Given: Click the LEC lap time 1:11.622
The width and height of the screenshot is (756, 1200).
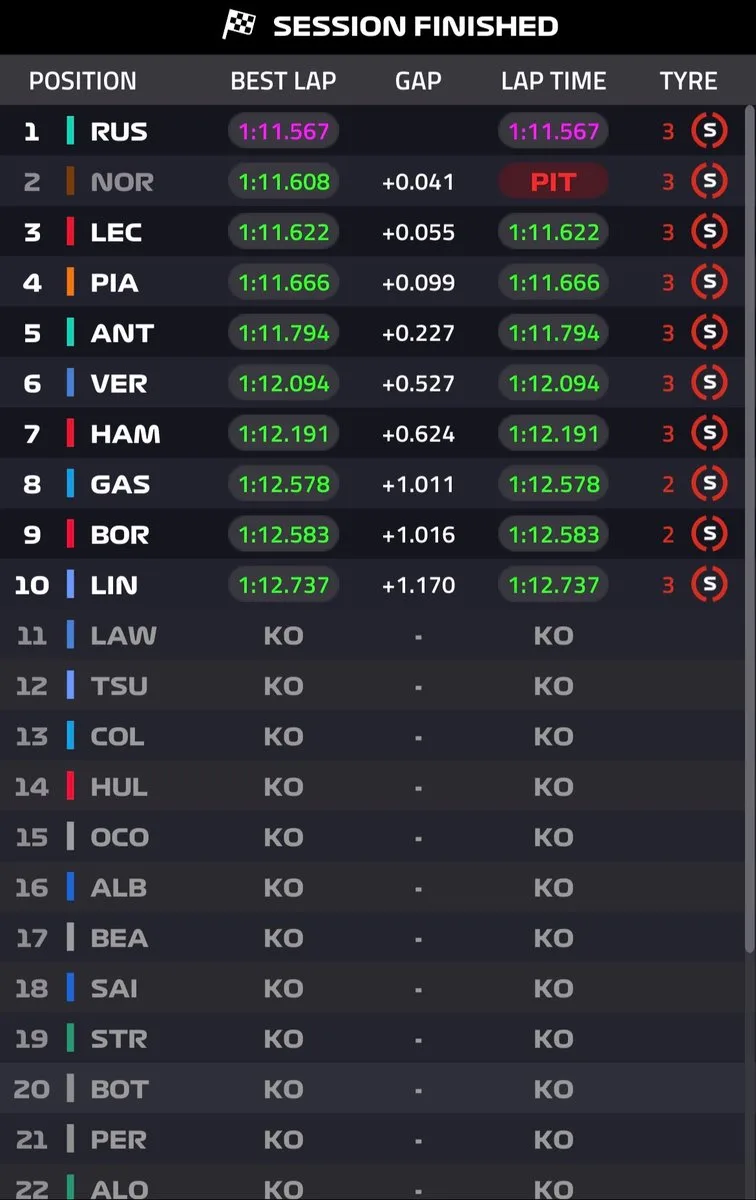Looking at the screenshot, I should click(553, 232).
